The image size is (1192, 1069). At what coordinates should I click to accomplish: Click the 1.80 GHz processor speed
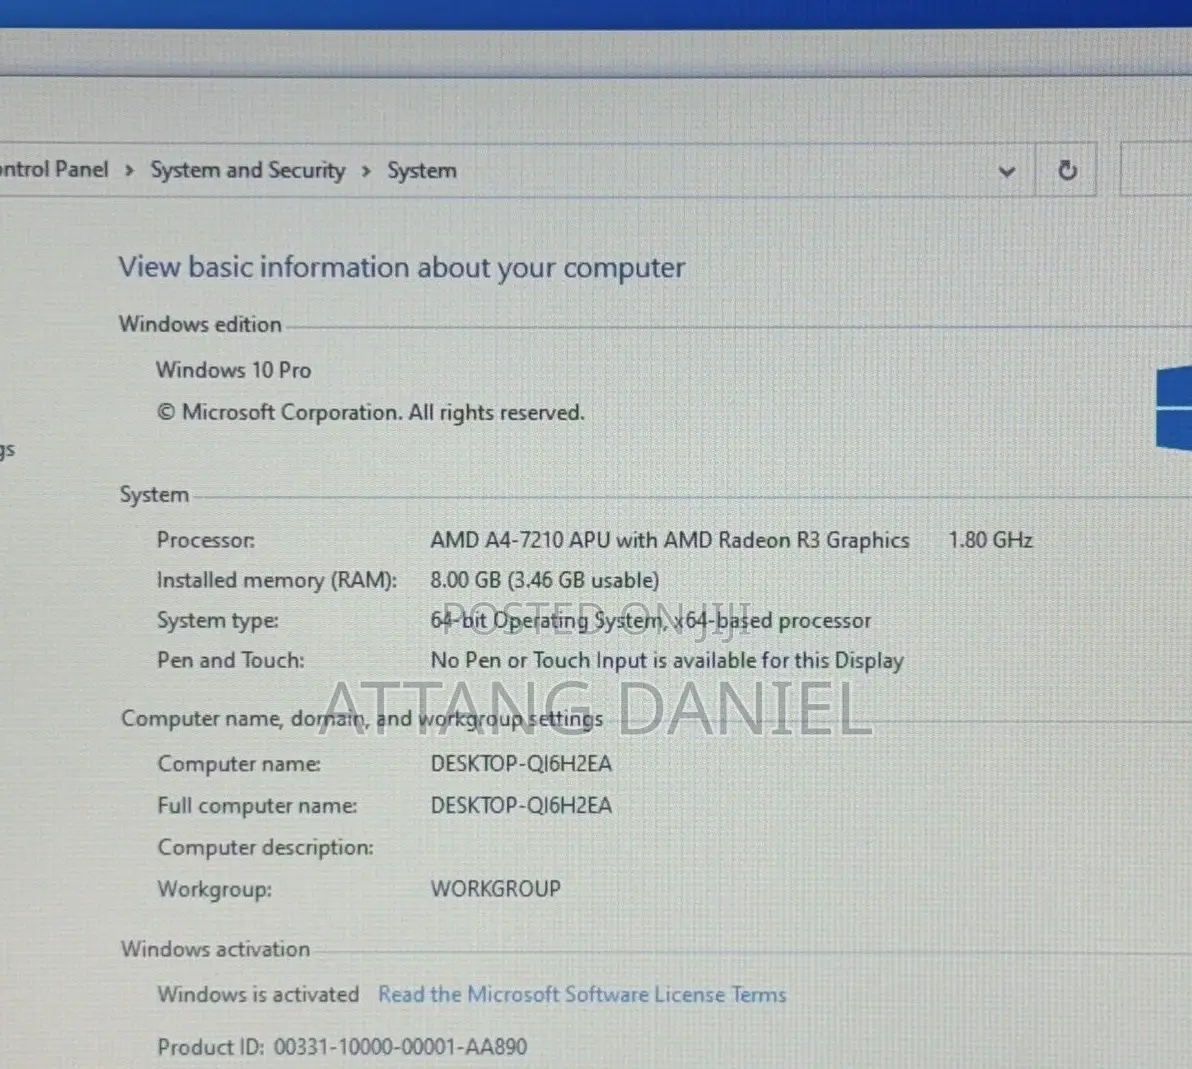coord(990,540)
